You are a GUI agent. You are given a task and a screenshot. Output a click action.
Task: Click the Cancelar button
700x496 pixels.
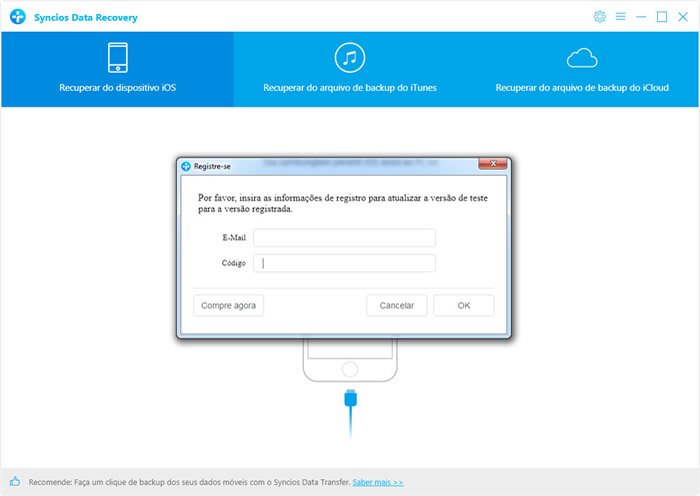pyautogui.click(x=396, y=305)
